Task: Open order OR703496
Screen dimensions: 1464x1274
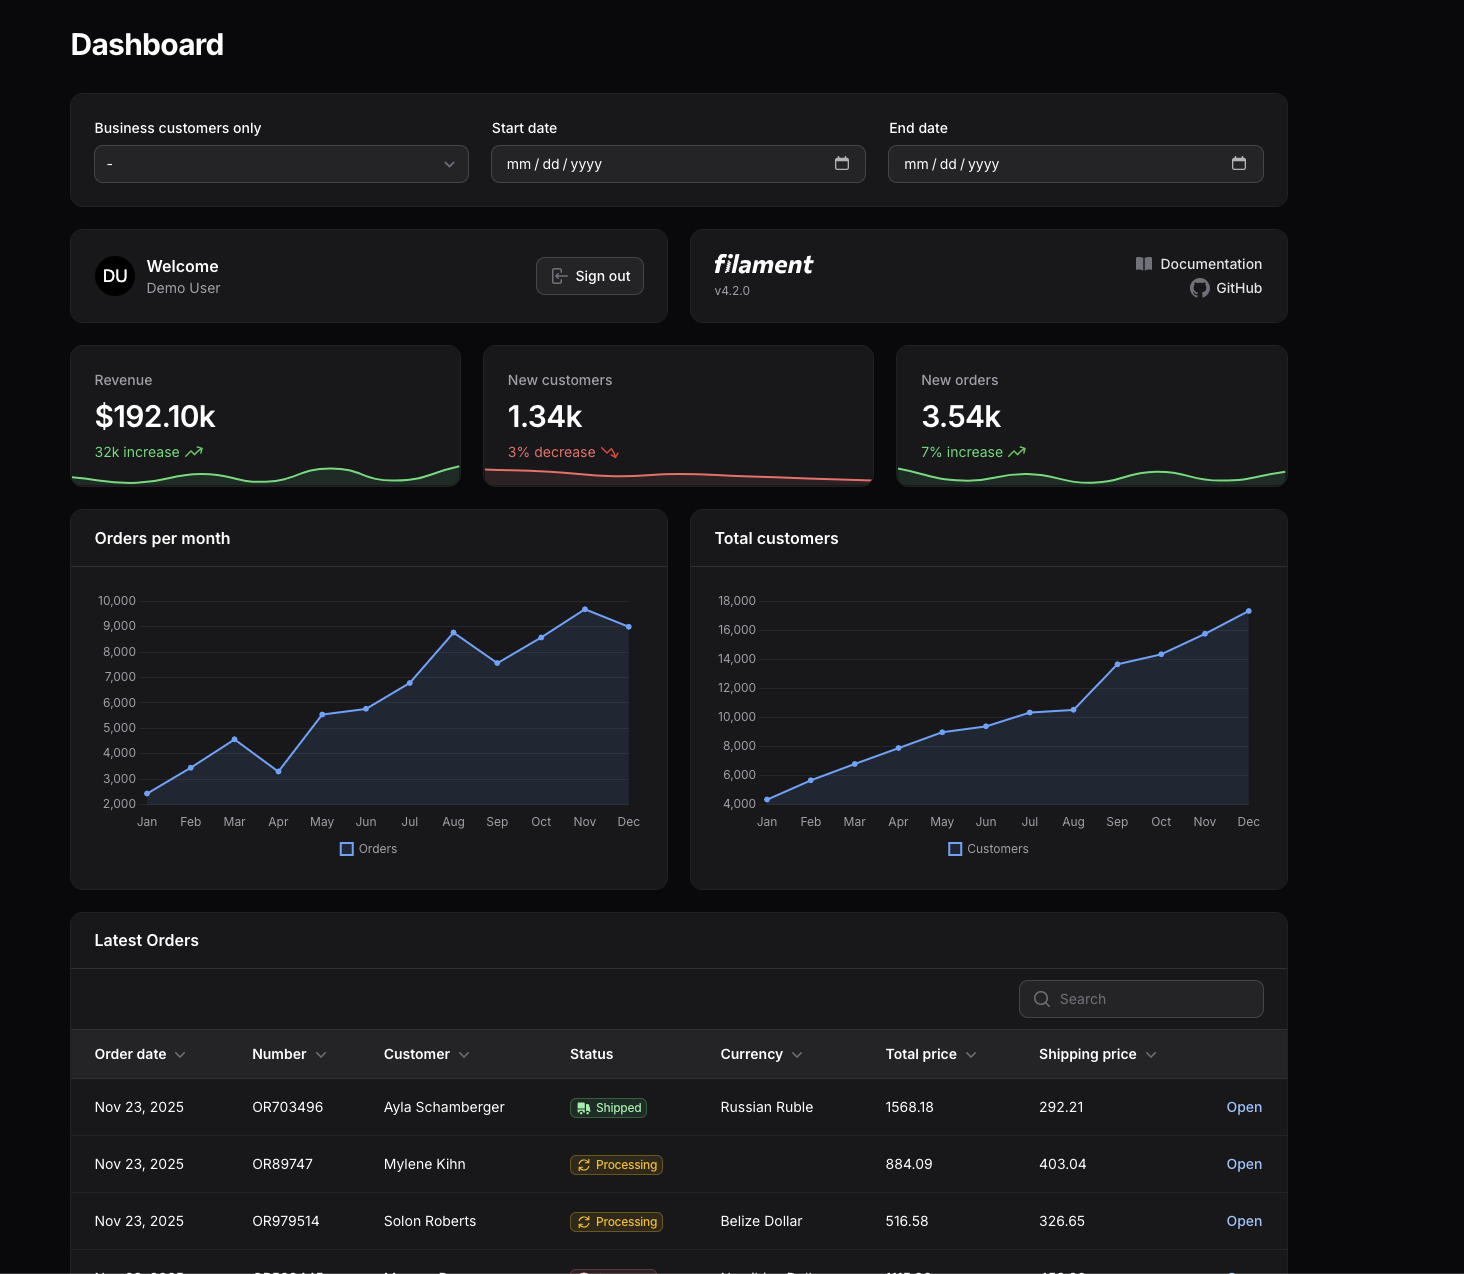Action: tap(1244, 1107)
